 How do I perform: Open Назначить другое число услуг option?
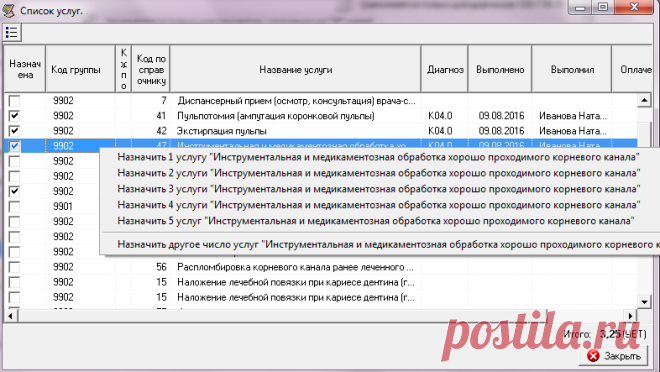point(388,245)
